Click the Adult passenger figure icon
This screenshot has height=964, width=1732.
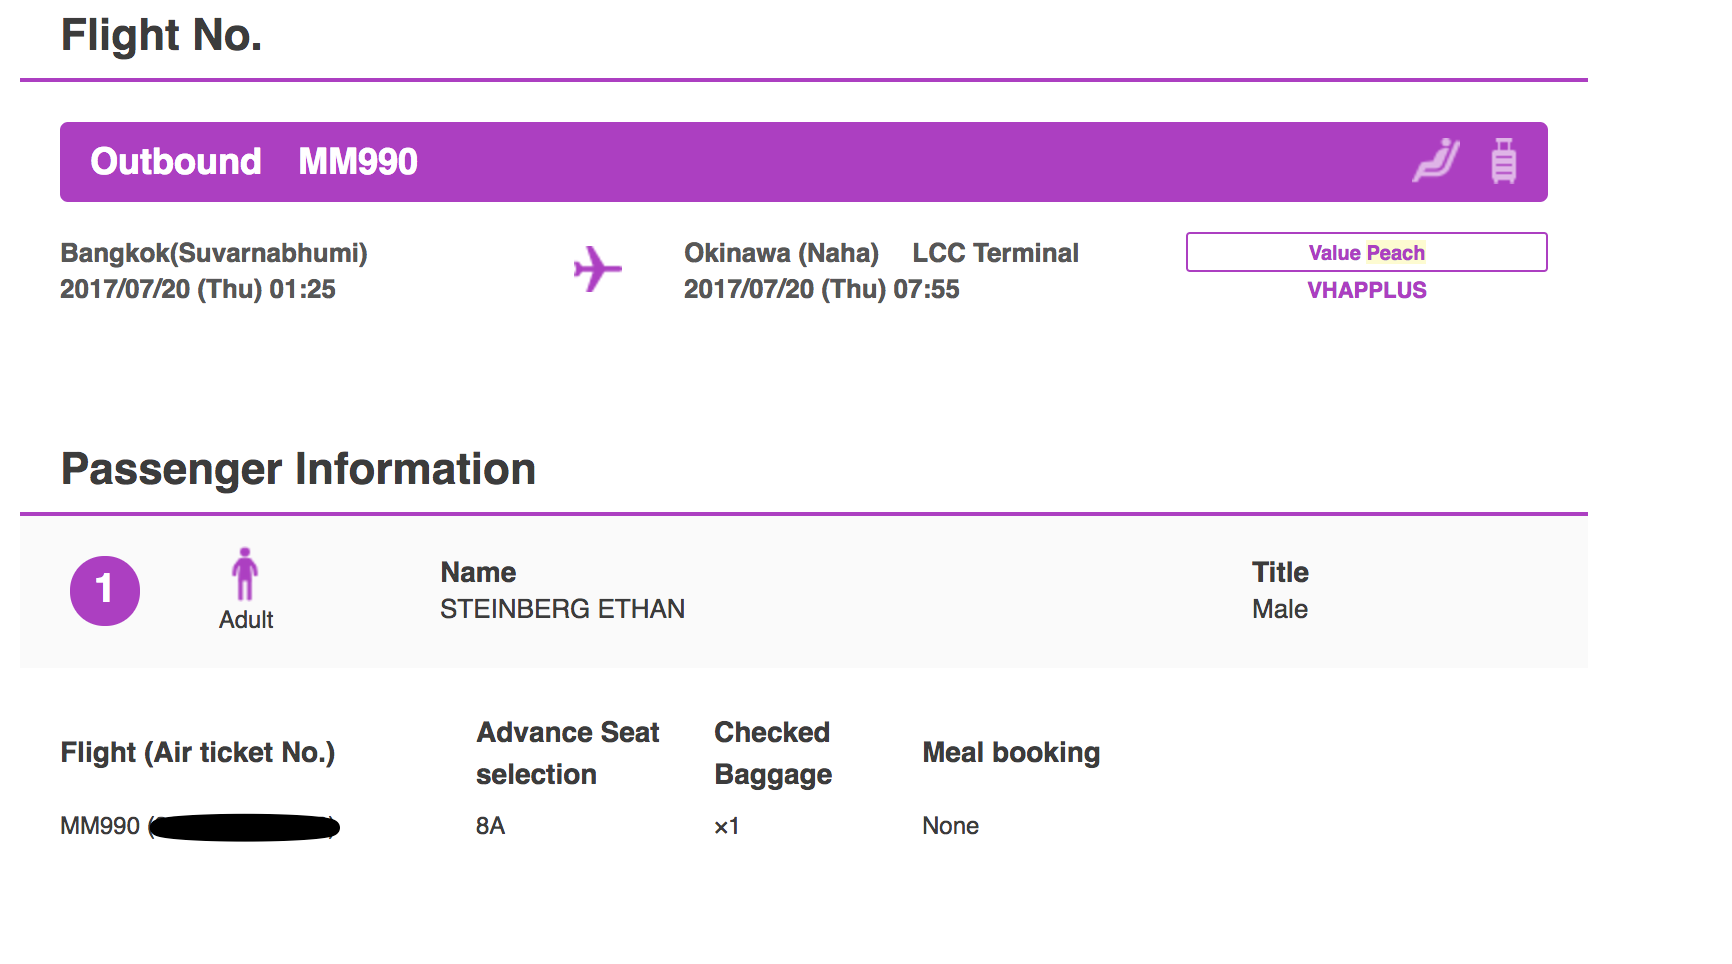point(245,574)
